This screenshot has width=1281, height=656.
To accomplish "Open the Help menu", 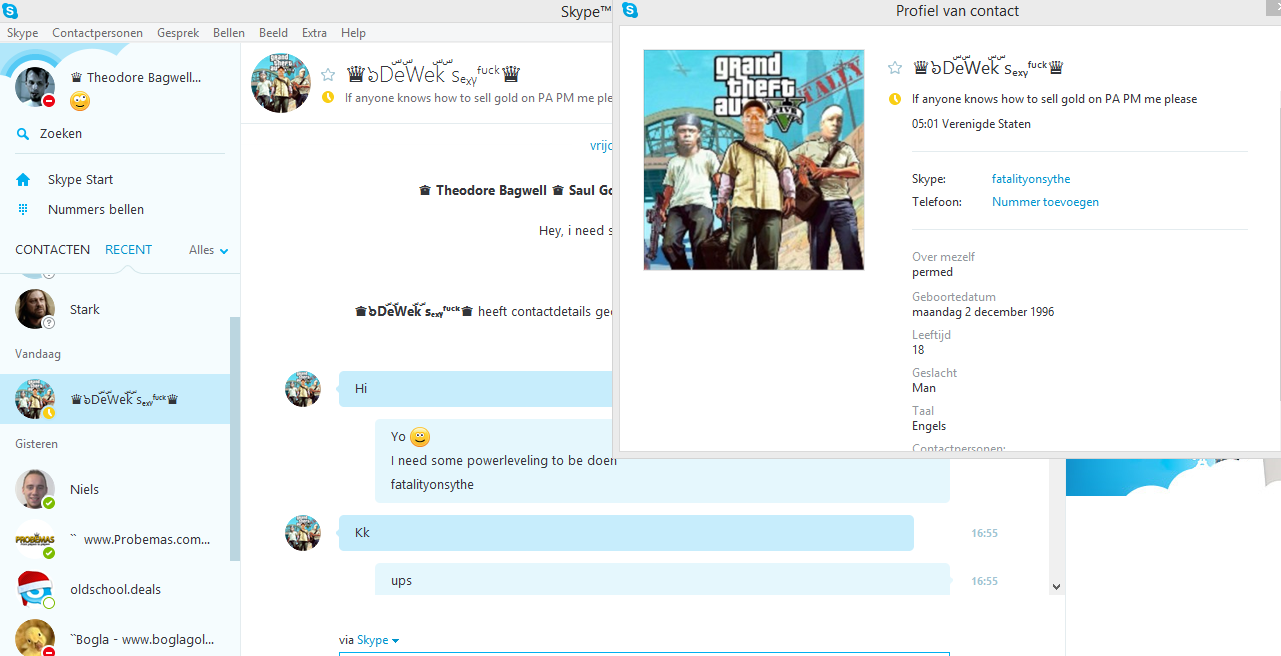I will click(x=353, y=33).
